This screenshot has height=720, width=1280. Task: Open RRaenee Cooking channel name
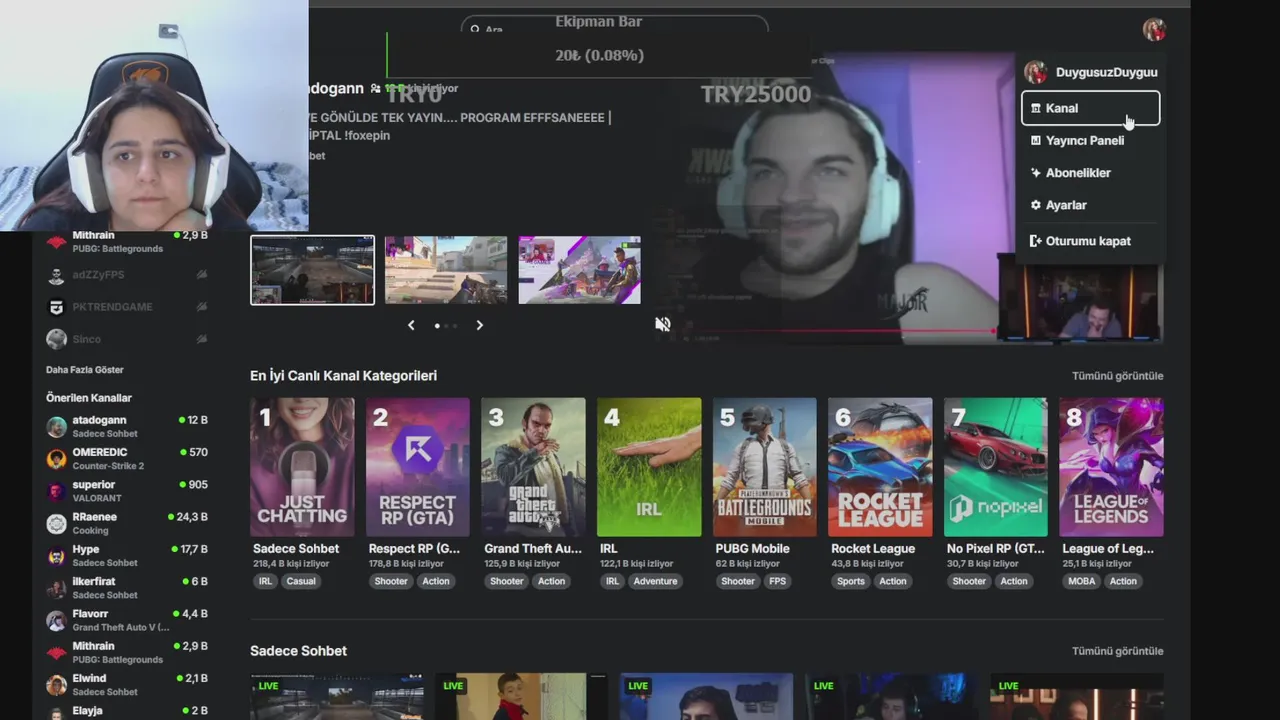pyautogui.click(x=95, y=517)
